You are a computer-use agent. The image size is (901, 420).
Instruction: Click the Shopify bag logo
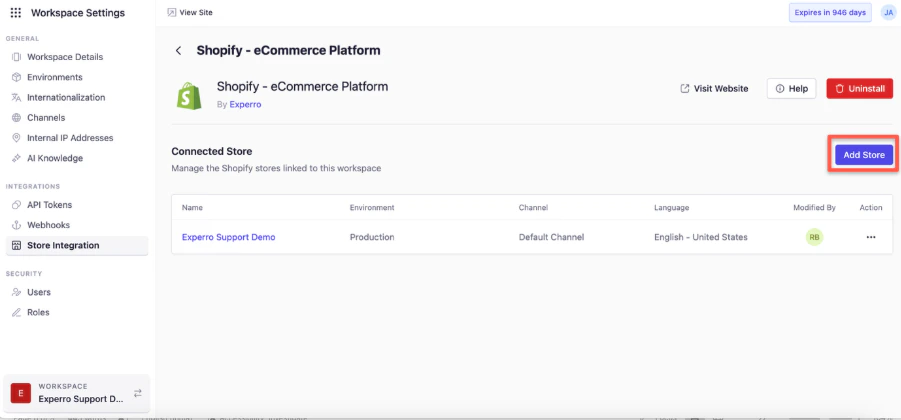point(189,95)
